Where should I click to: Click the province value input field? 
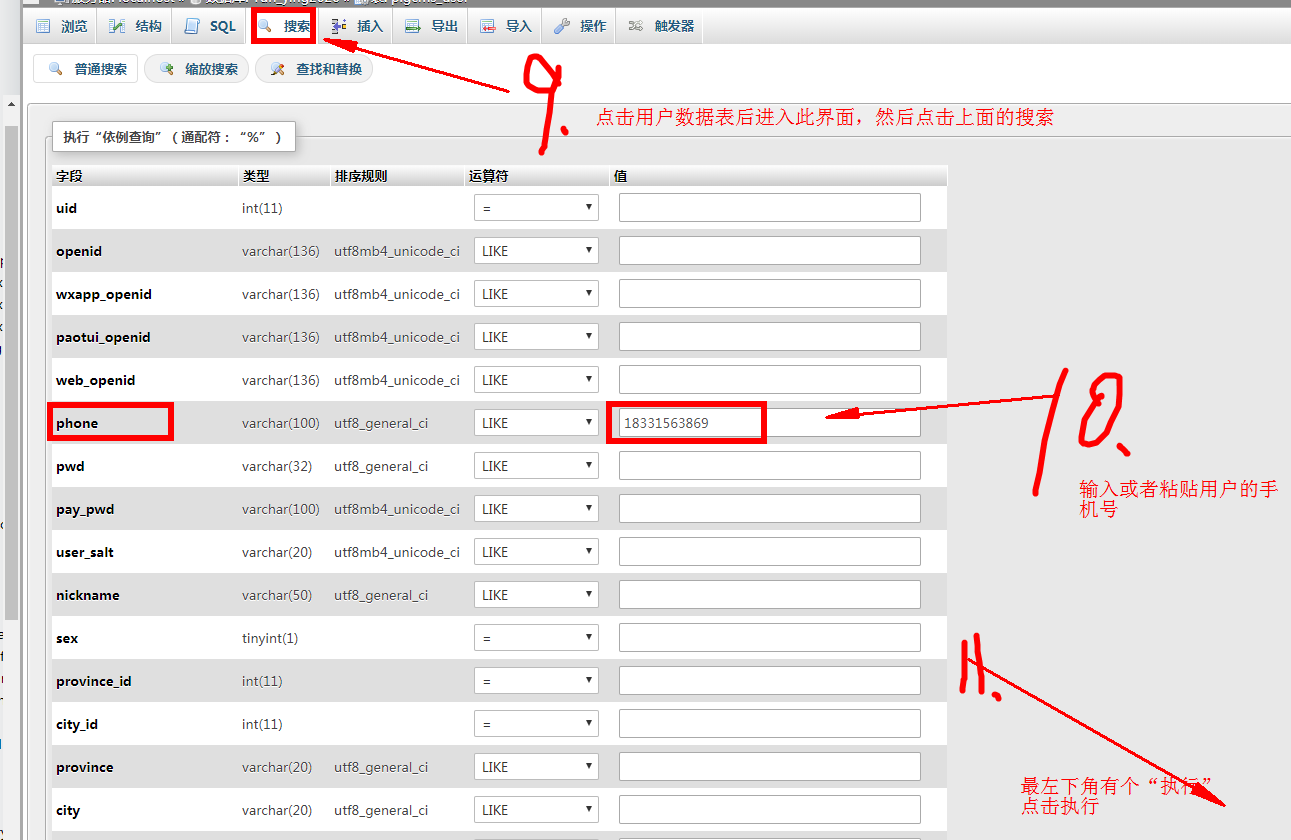point(770,767)
